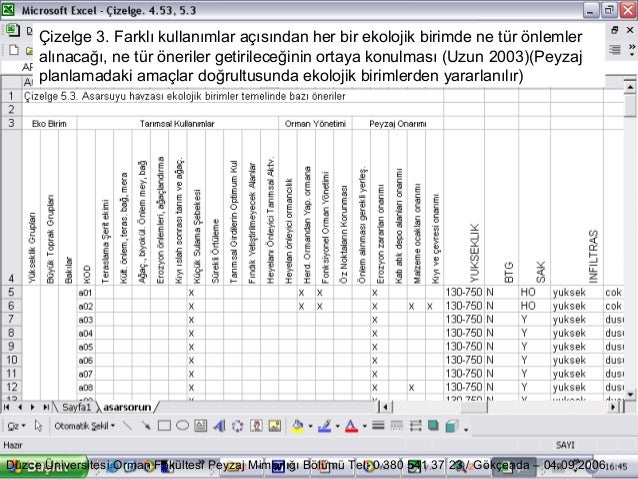This screenshot has height=479, width=638.
Task: Open the Çiz draw menu dropdown
Action: click(x=16, y=426)
